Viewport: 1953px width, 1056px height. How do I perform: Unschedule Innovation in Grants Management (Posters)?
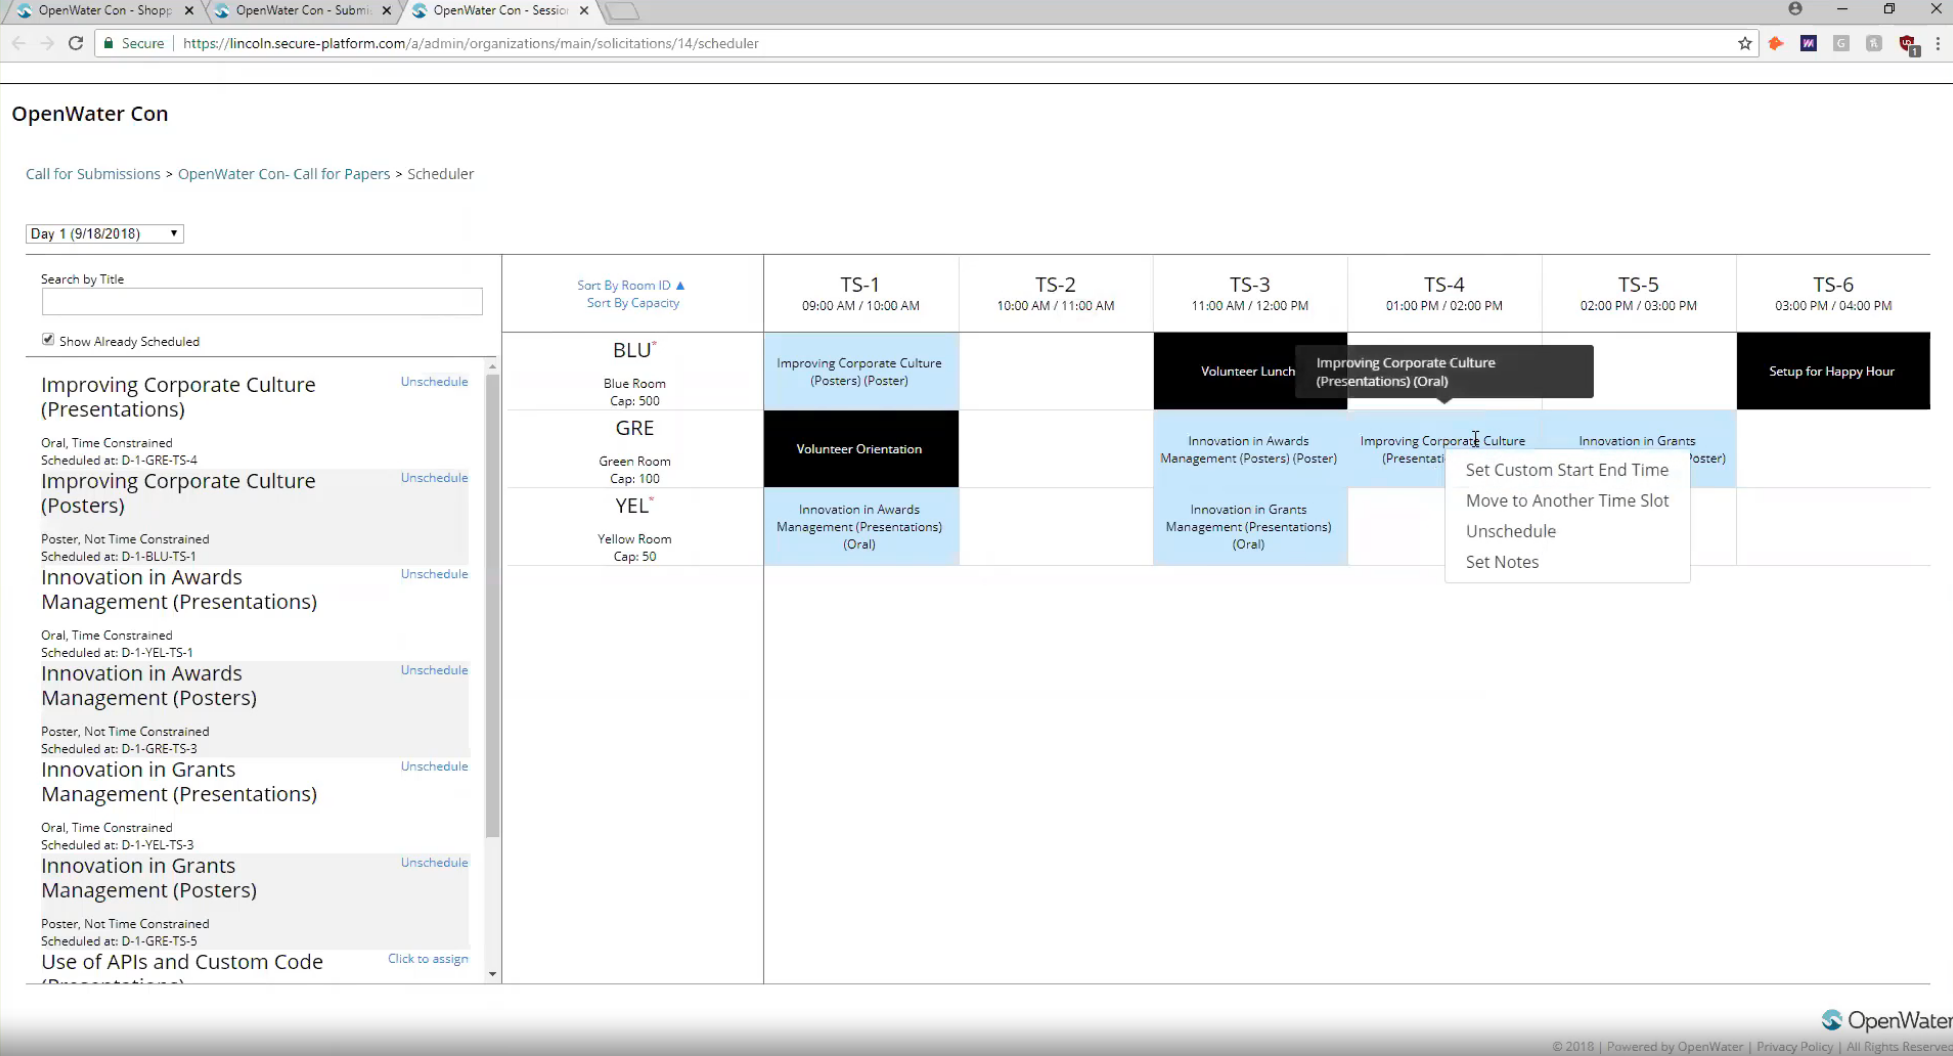(x=434, y=862)
